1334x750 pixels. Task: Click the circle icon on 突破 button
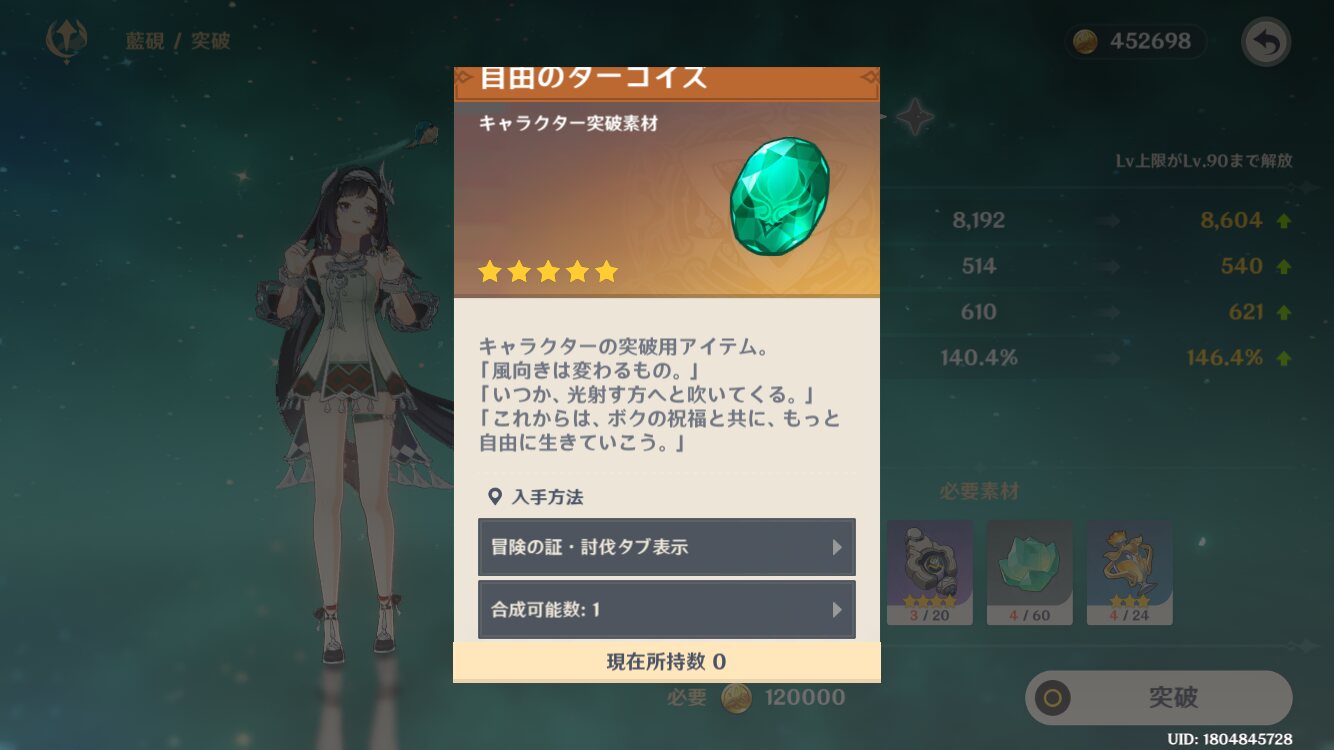[x=1052, y=697]
